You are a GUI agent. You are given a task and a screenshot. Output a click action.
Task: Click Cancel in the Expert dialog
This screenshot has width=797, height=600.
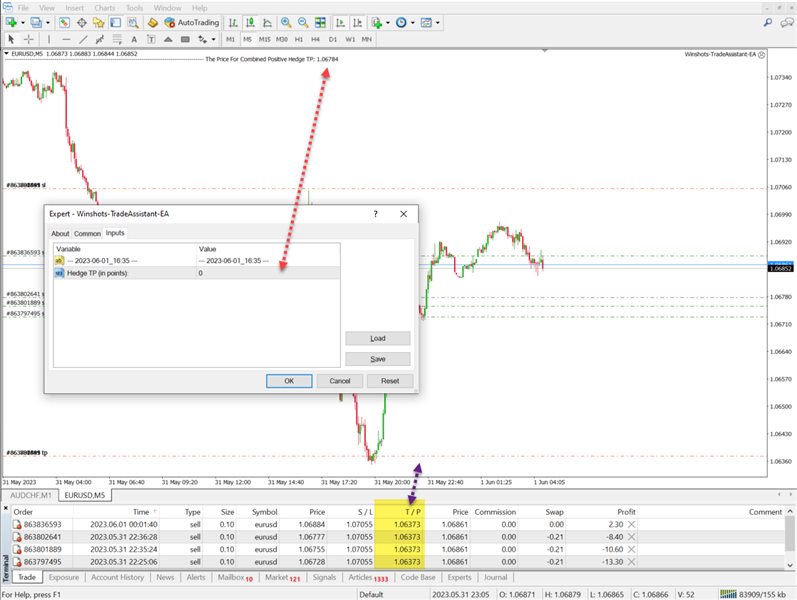(x=340, y=381)
